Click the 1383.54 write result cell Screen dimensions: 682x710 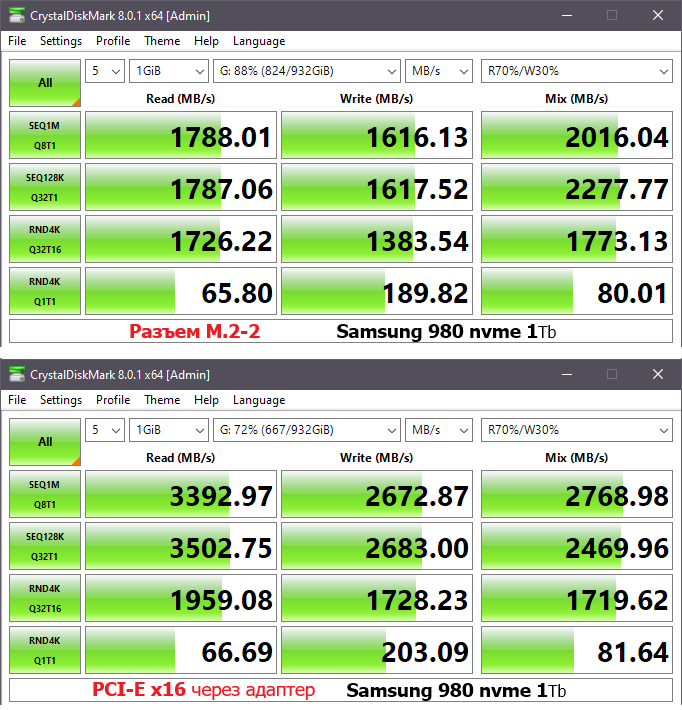click(377, 239)
